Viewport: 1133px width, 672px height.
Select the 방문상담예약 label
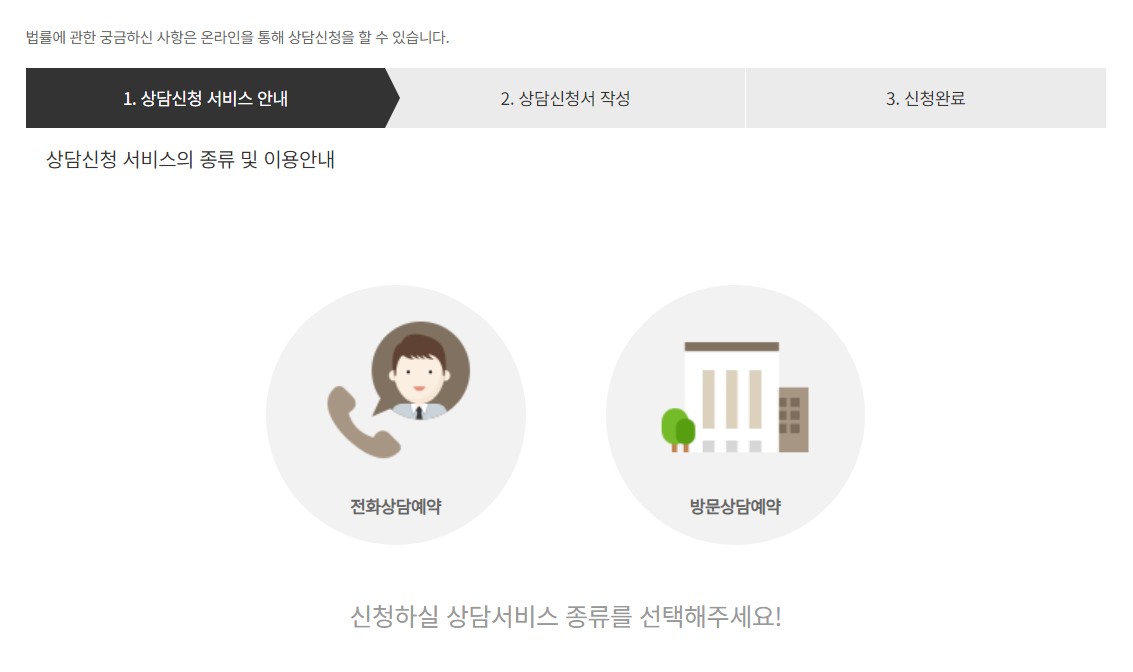tap(735, 507)
